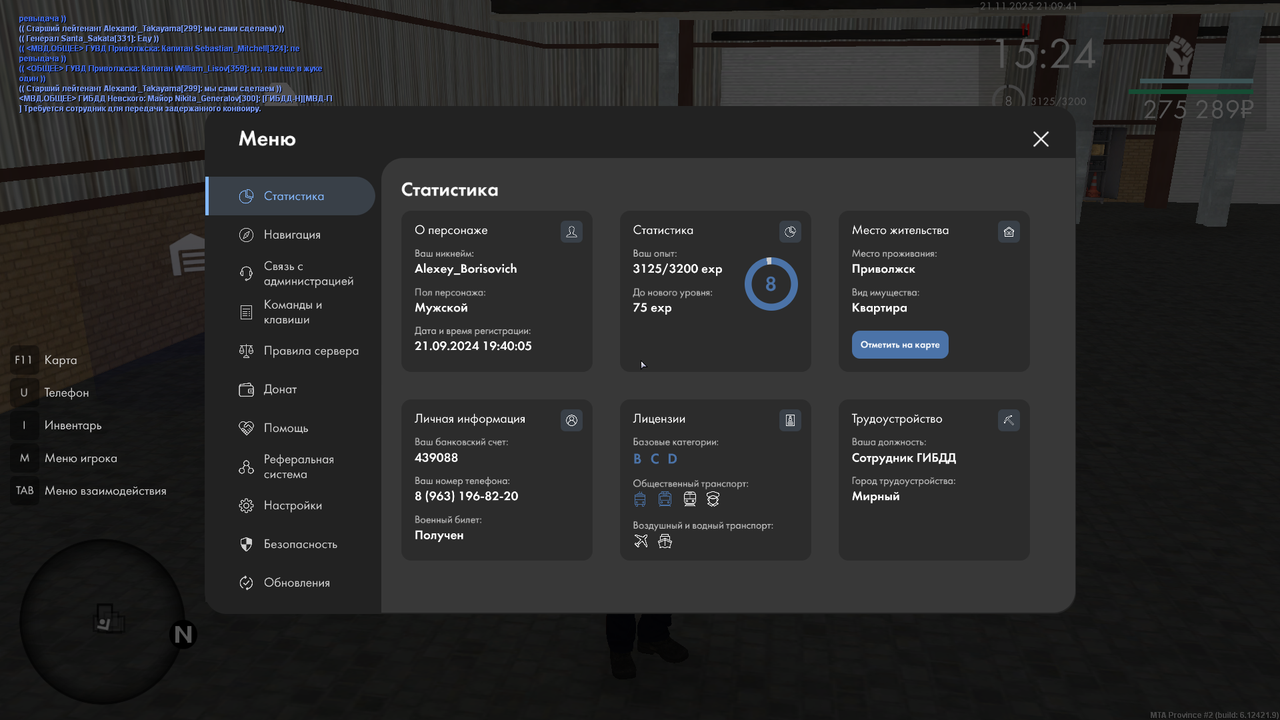This screenshot has height=720, width=1280.
Task: Click the pickaxe icon in Трудоустройство card
Action: pyautogui.click(x=1009, y=420)
